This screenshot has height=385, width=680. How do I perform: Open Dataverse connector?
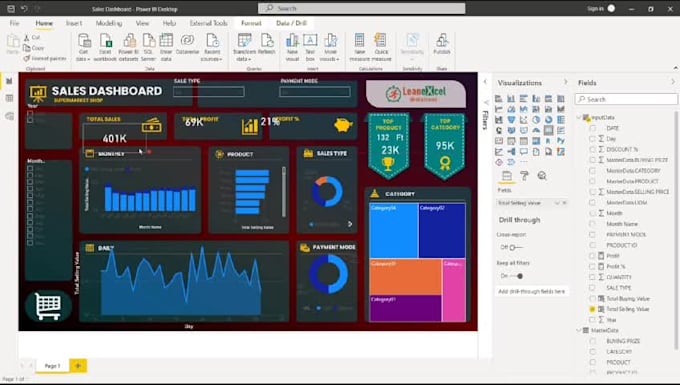coord(187,44)
